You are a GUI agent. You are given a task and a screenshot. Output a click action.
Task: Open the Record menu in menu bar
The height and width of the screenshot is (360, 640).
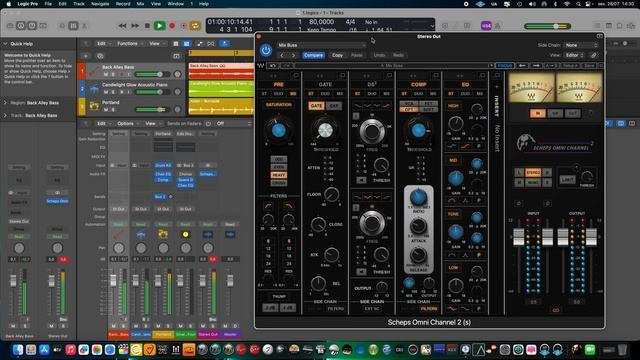coord(123,4)
